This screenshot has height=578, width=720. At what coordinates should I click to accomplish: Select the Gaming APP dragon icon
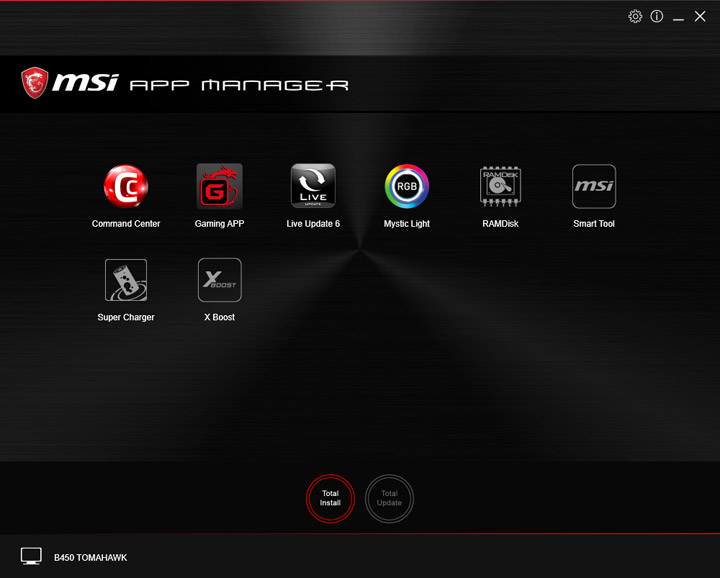219,186
